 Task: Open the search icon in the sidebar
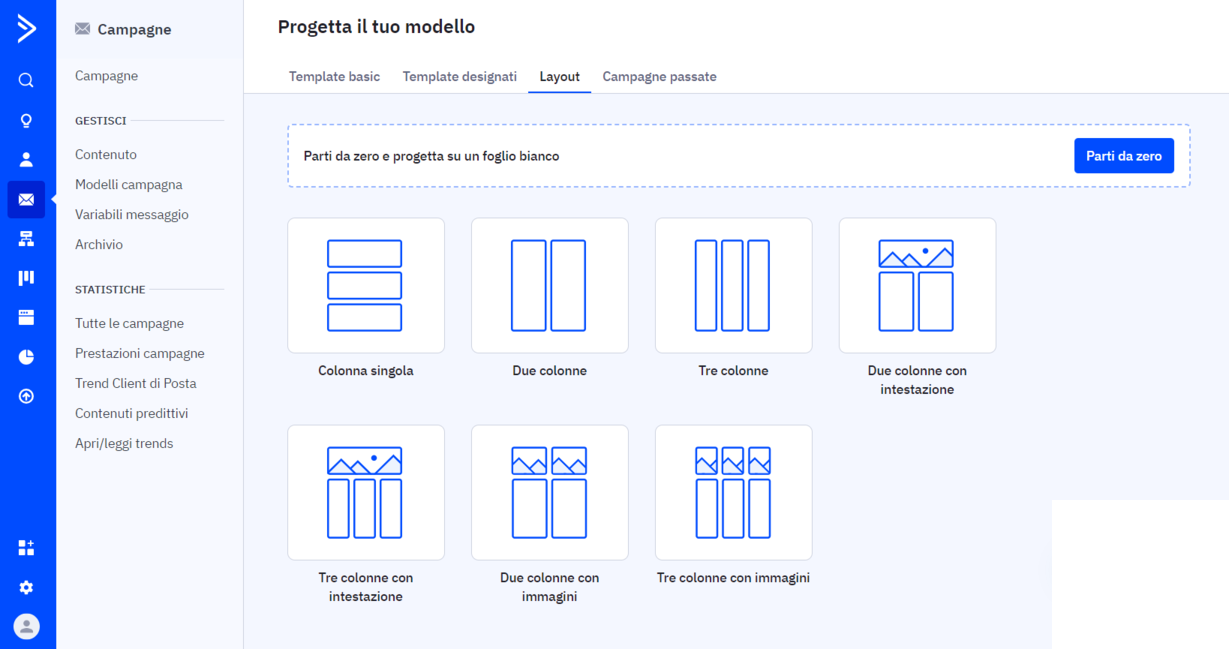[26, 80]
